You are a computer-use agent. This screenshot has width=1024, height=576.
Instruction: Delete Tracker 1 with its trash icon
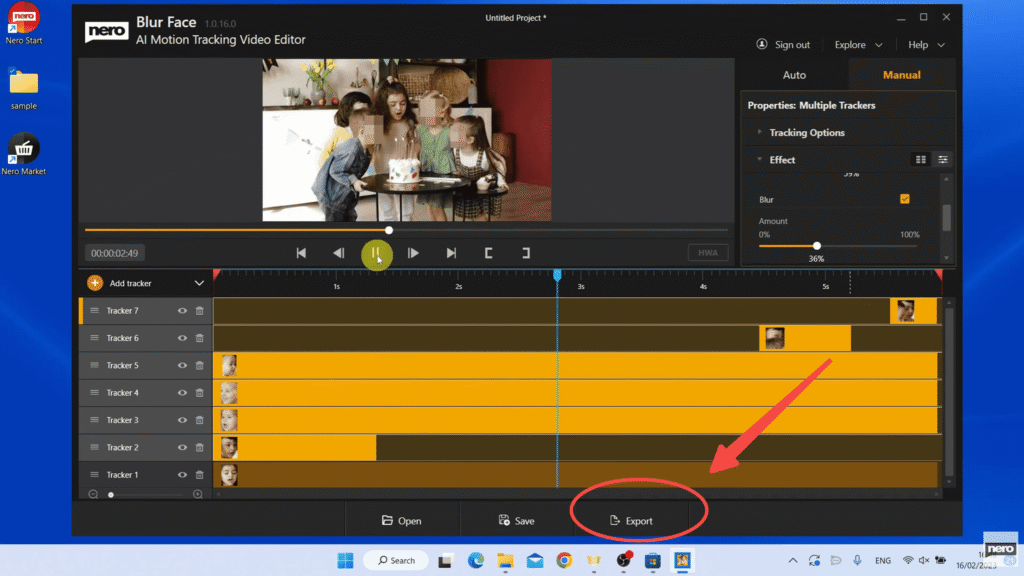200,475
